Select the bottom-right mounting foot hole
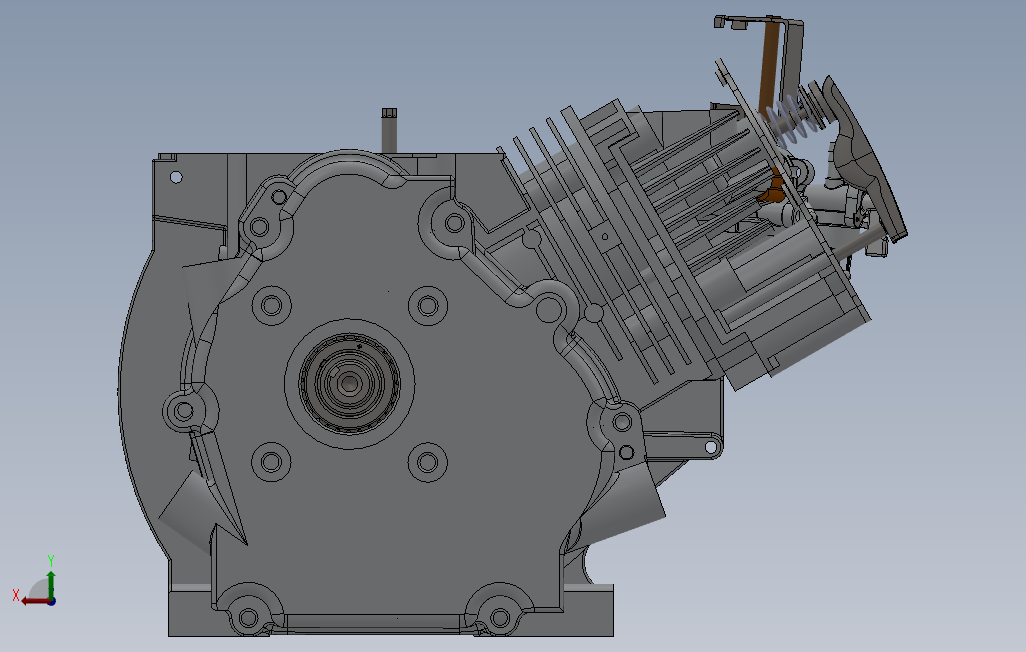 (x=500, y=617)
